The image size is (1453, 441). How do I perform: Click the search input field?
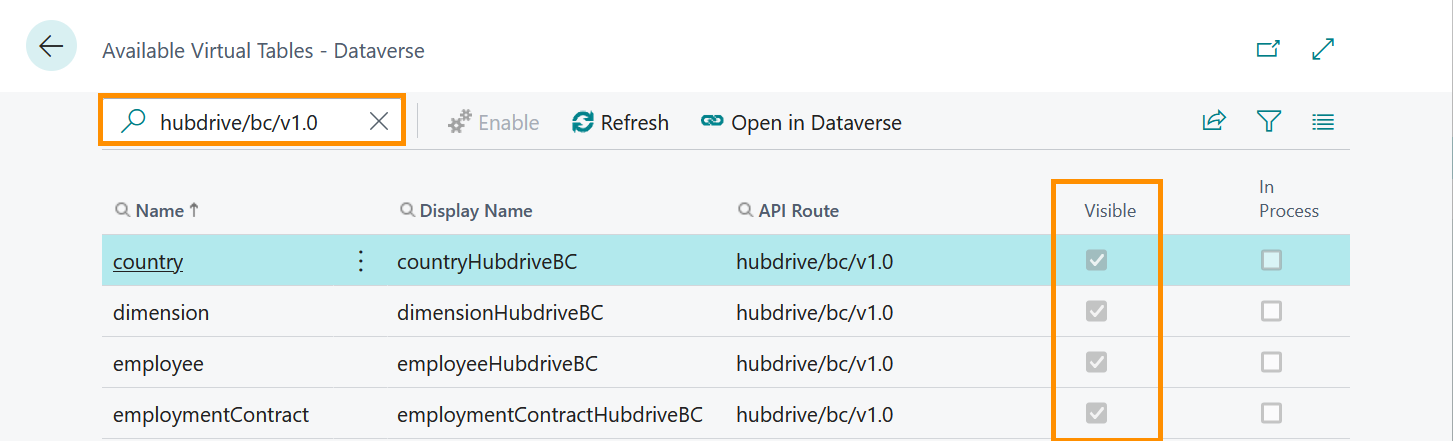[255, 122]
